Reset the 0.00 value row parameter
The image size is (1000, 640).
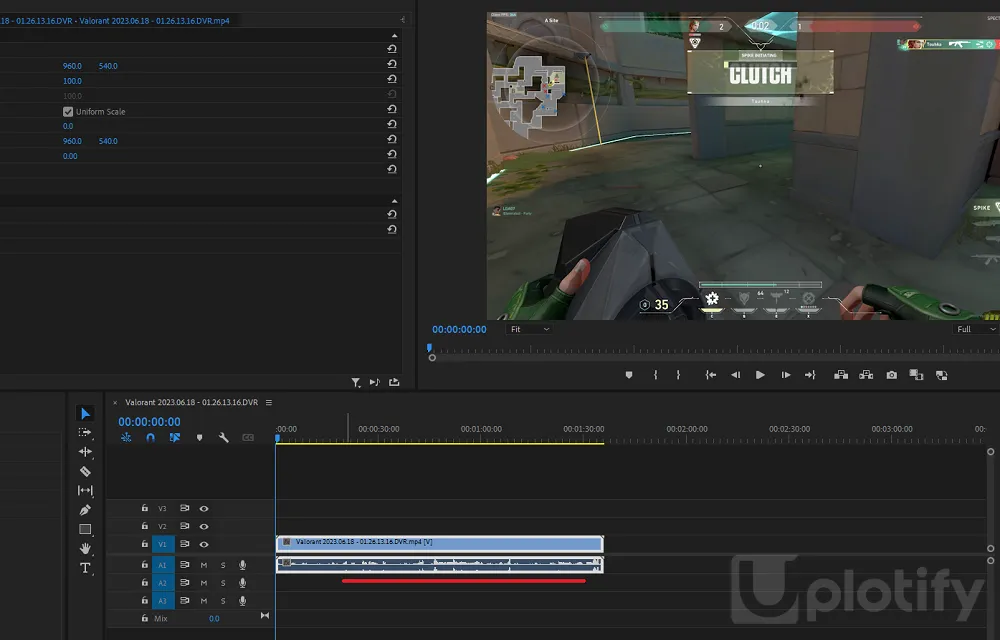tap(392, 154)
